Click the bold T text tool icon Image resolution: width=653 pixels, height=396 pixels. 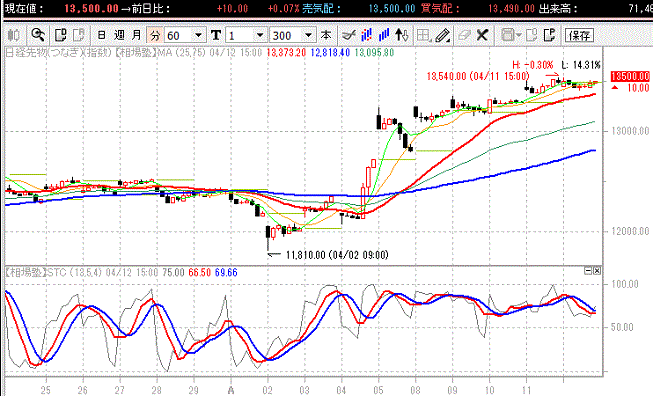(216, 35)
